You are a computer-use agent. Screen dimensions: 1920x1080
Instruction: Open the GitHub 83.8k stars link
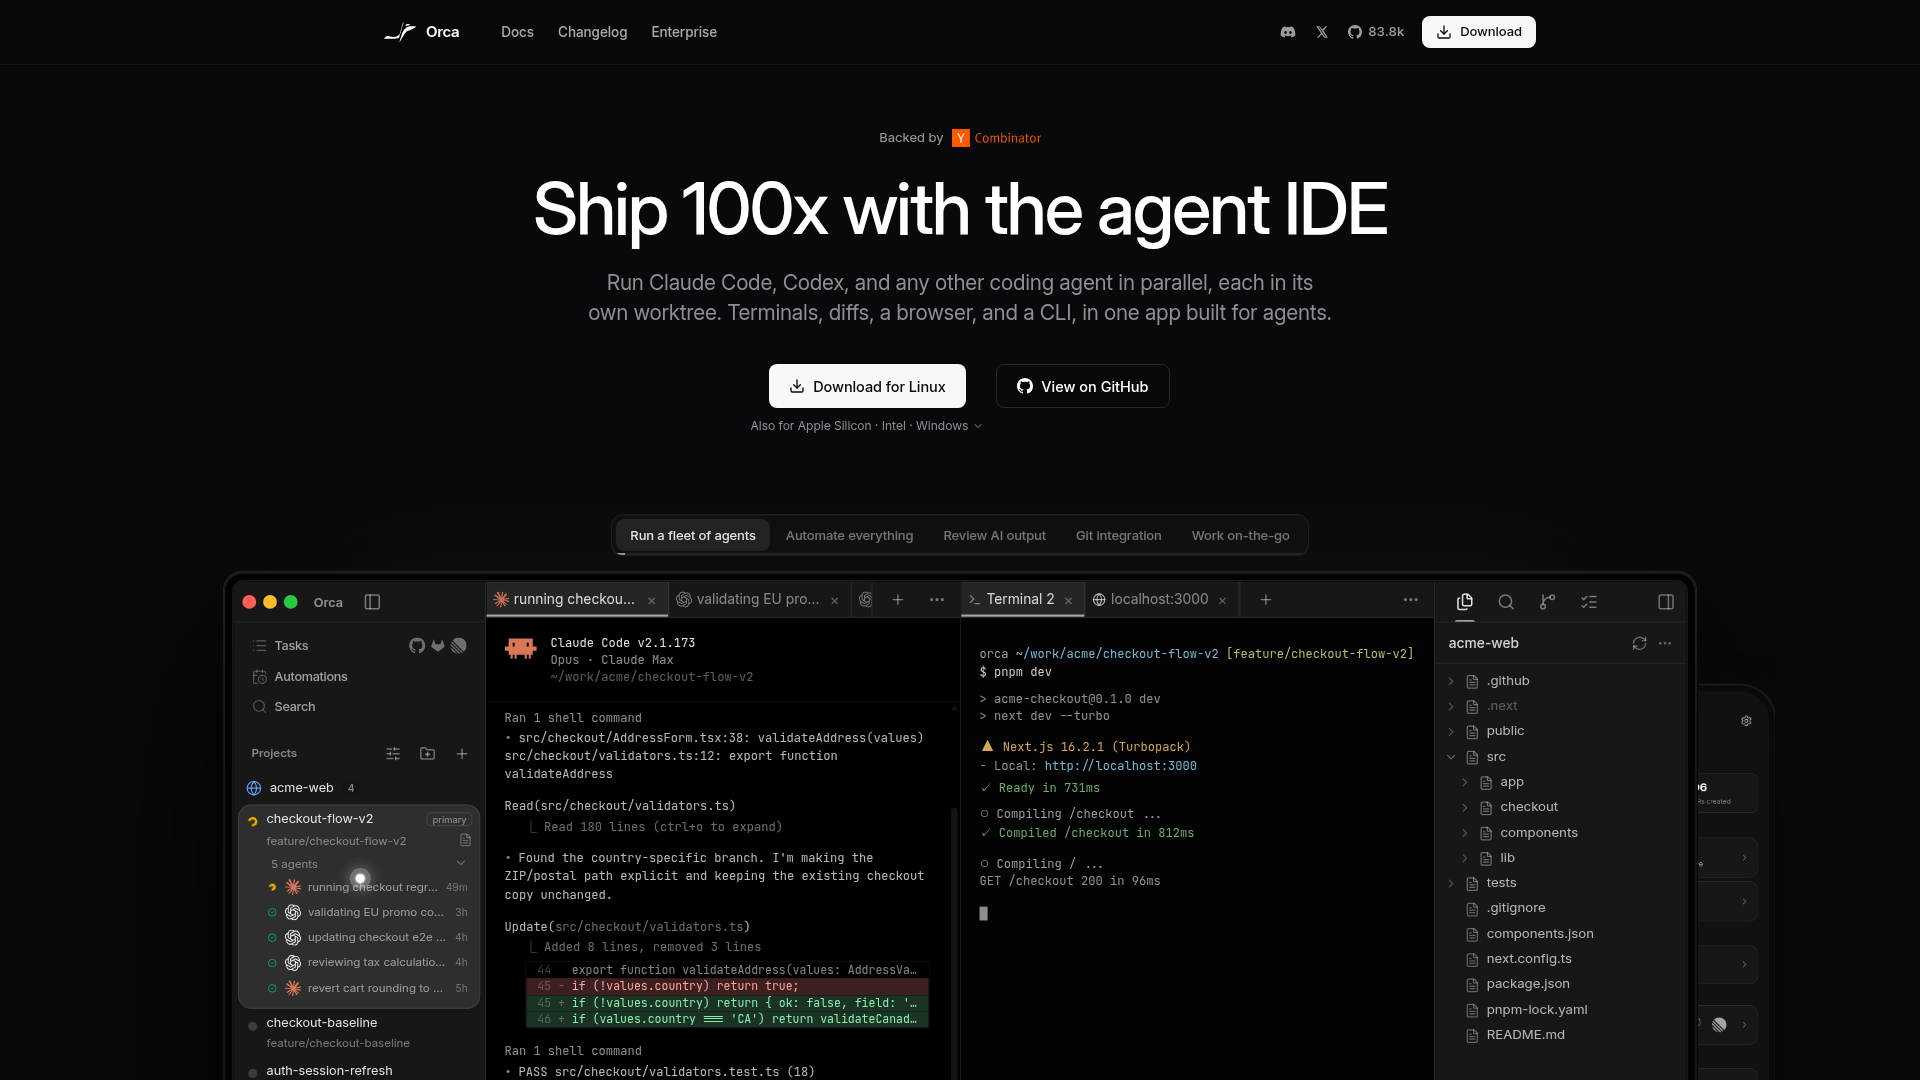pyautogui.click(x=1376, y=32)
